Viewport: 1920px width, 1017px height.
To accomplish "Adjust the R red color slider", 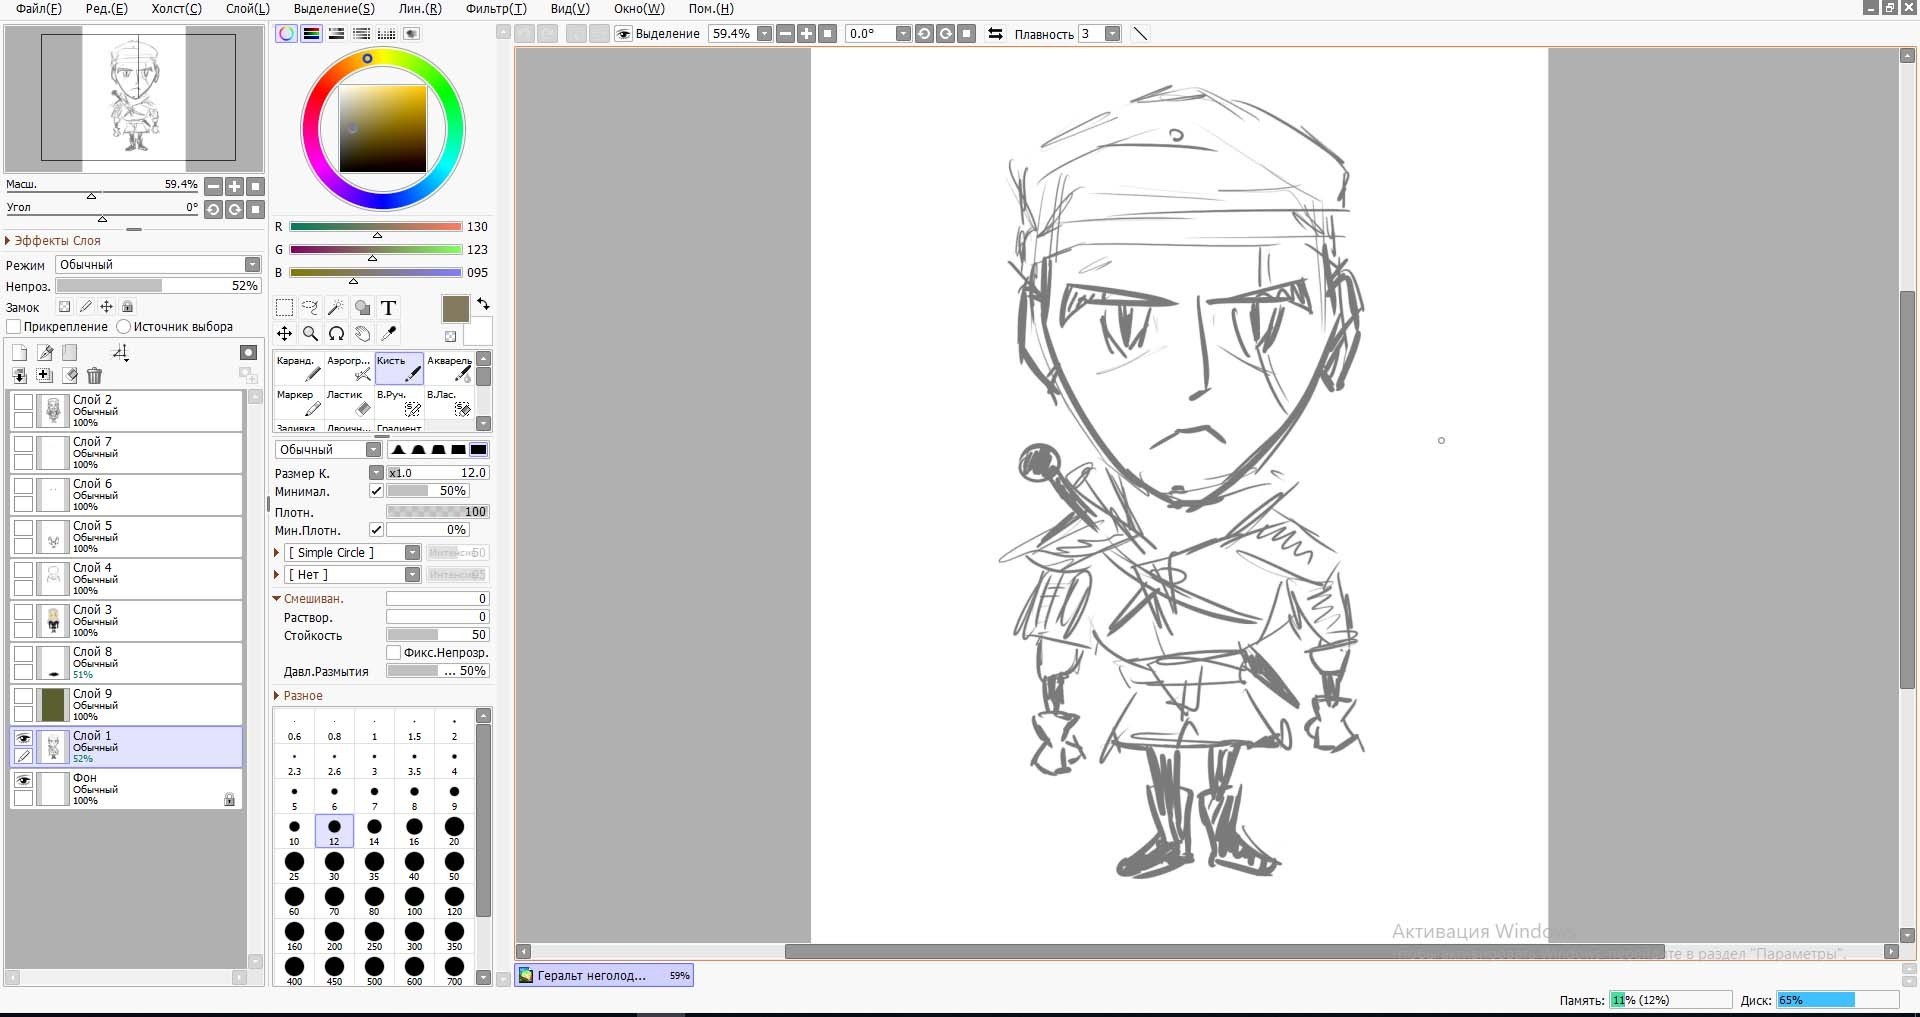I will pos(376,228).
